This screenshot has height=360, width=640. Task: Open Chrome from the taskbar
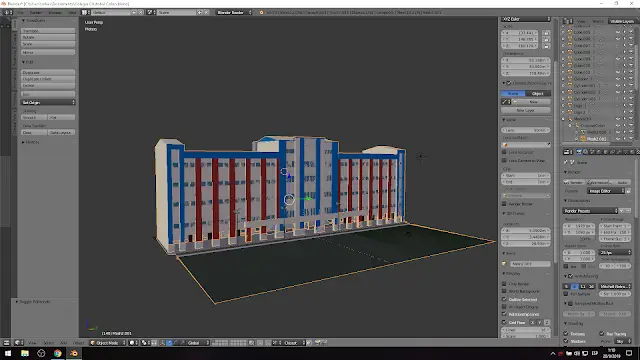(x=58, y=353)
